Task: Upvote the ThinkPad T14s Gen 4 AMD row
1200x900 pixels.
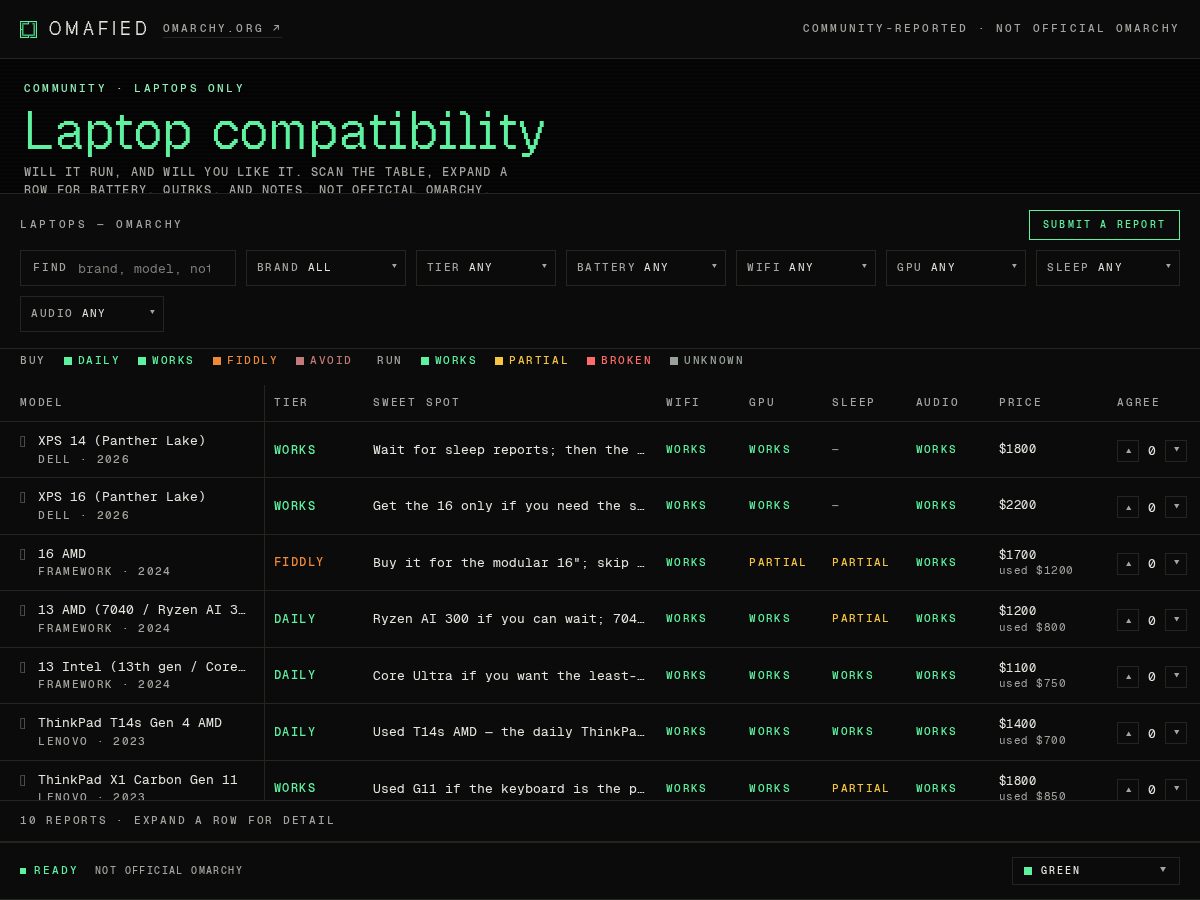Action: tap(1128, 733)
